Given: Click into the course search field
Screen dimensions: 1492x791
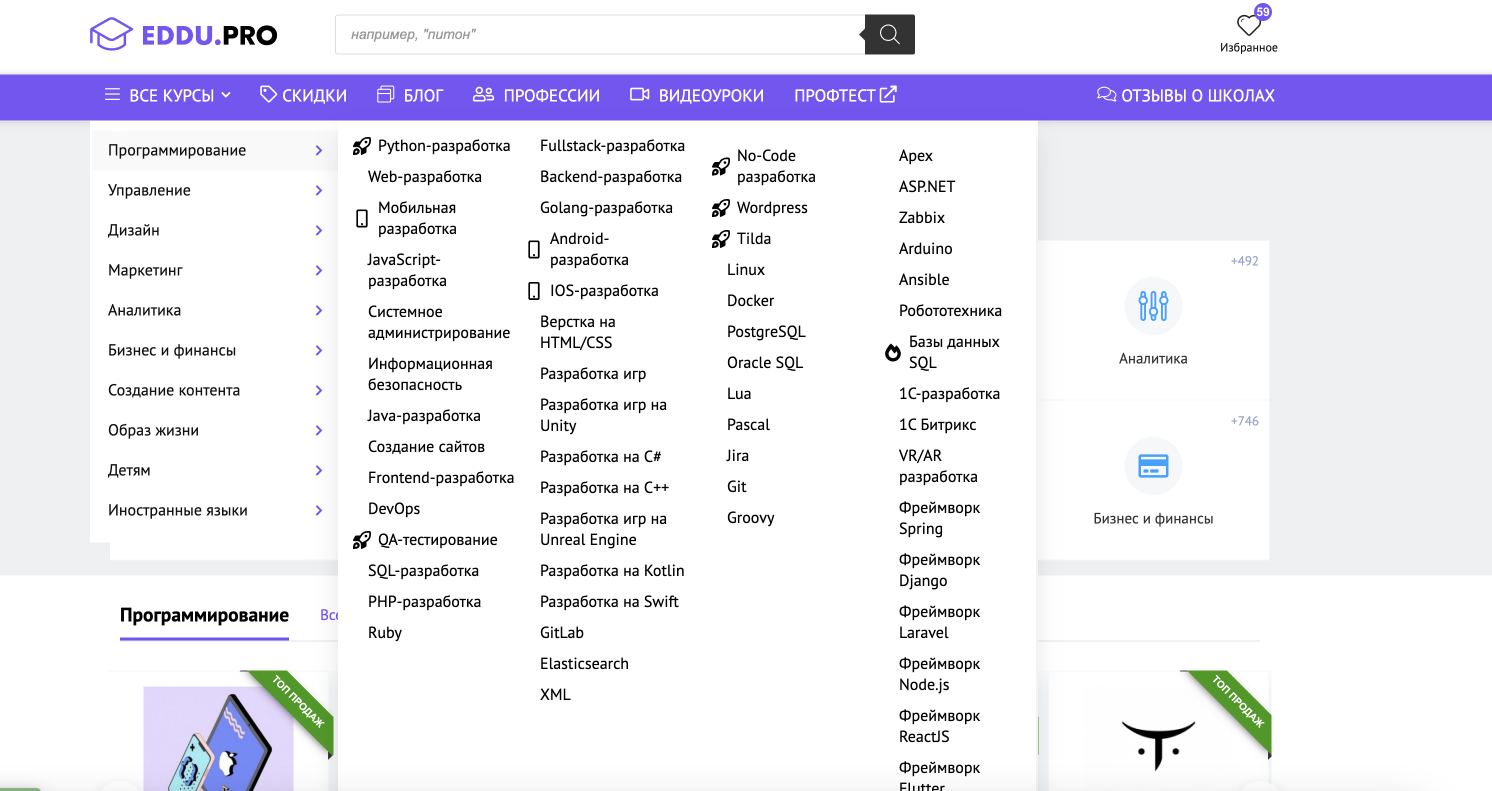Looking at the screenshot, I should pyautogui.click(x=600, y=35).
